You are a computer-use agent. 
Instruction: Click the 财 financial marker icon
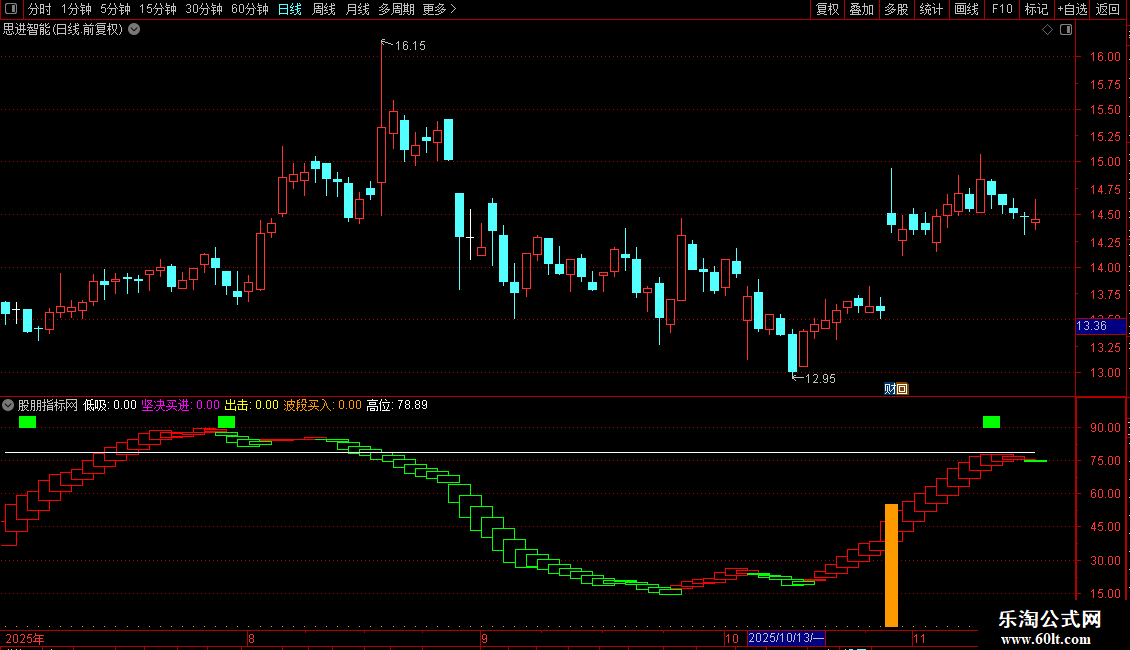(891, 389)
